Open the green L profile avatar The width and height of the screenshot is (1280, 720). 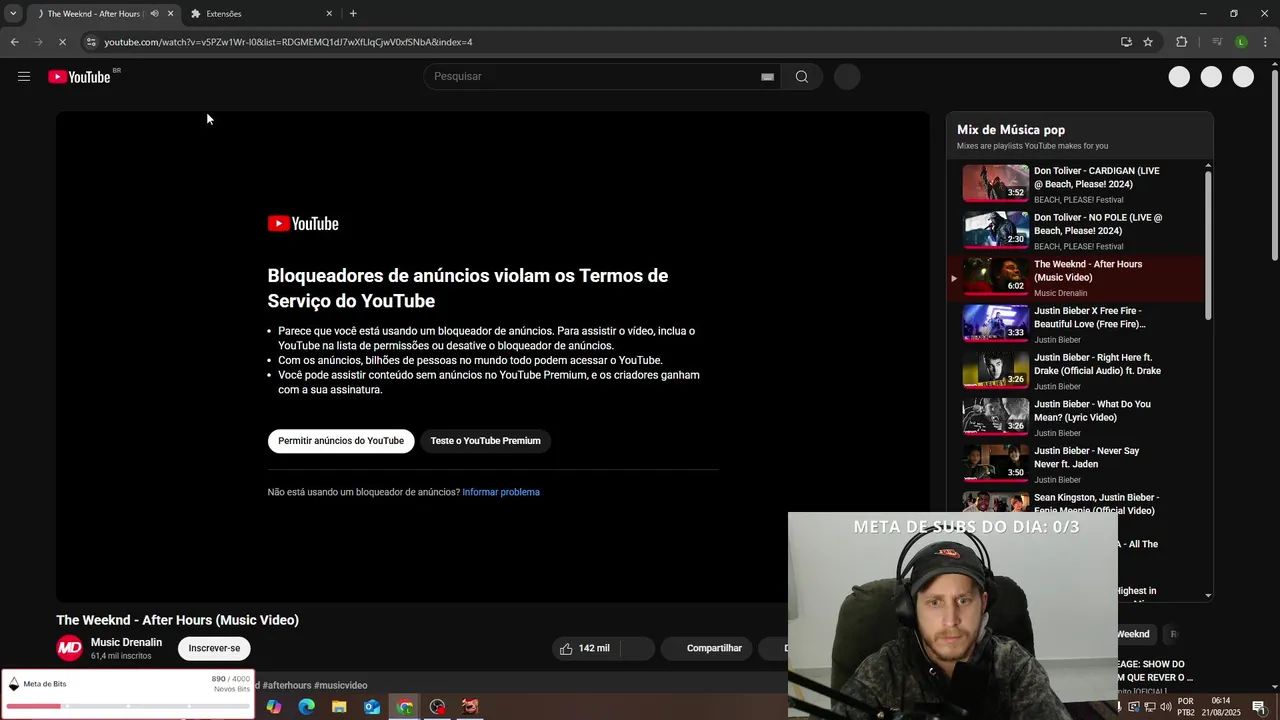1241,42
